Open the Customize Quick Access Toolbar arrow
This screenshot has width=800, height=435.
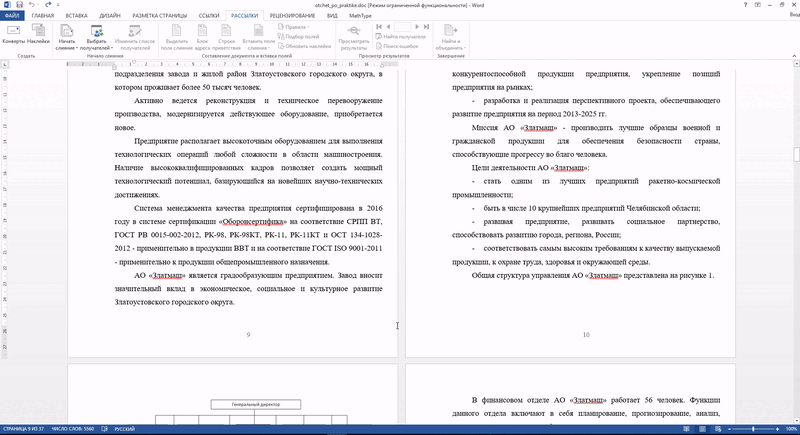click(x=58, y=5)
